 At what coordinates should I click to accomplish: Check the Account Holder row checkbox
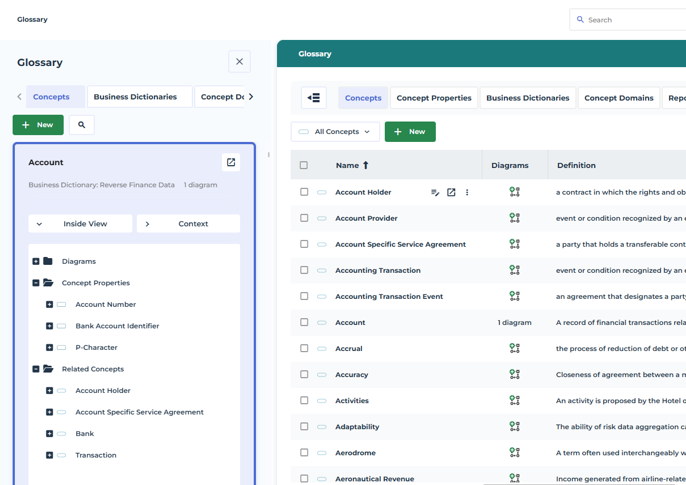click(304, 192)
